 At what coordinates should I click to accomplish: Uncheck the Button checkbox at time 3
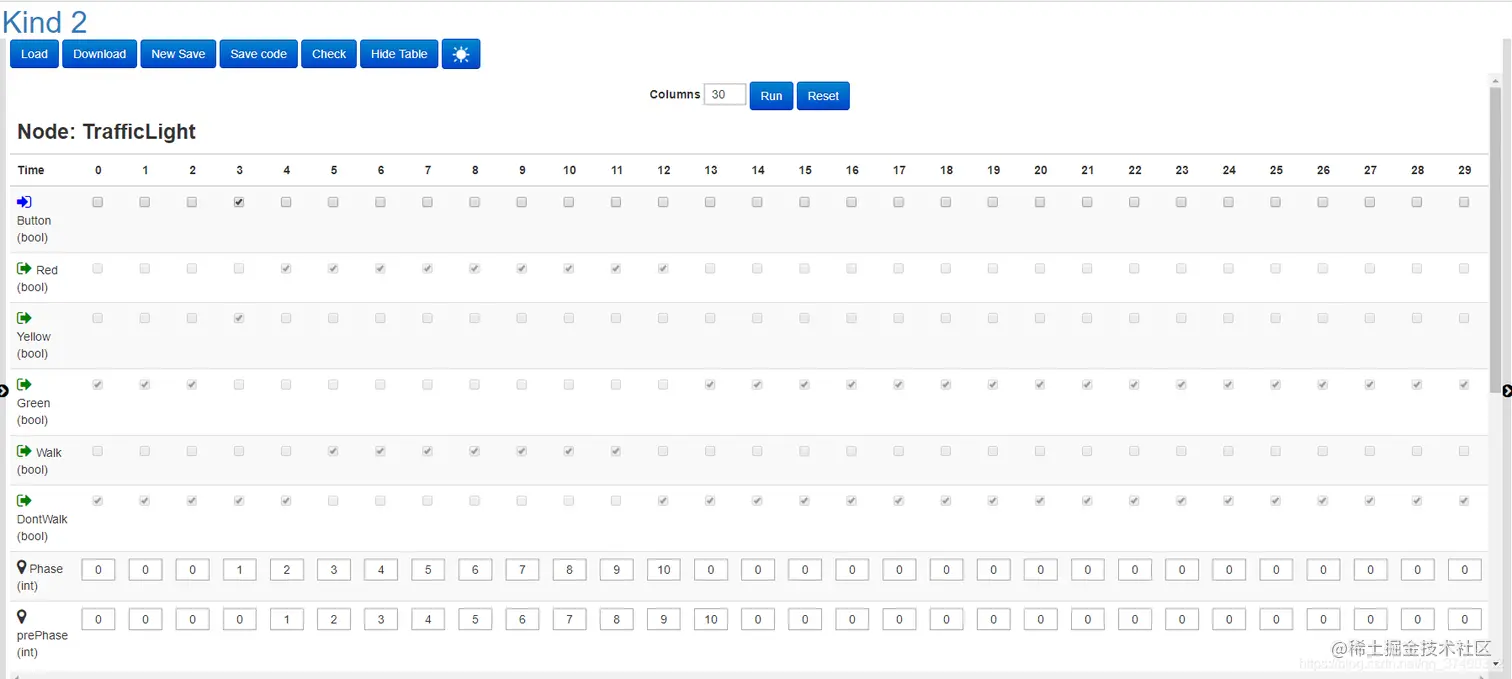pyautogui.click(x=239, y=202)
